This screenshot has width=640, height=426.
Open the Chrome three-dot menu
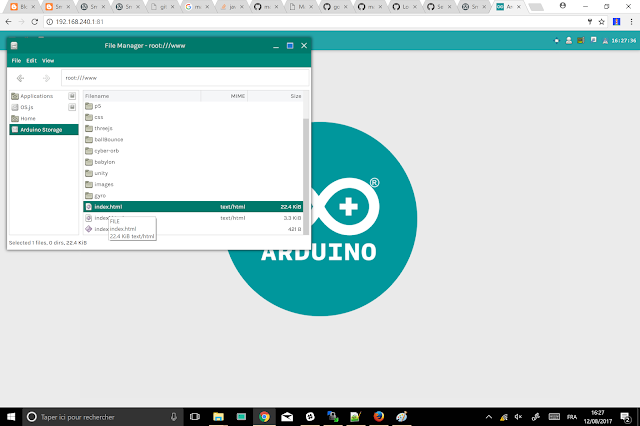[631, 22]
